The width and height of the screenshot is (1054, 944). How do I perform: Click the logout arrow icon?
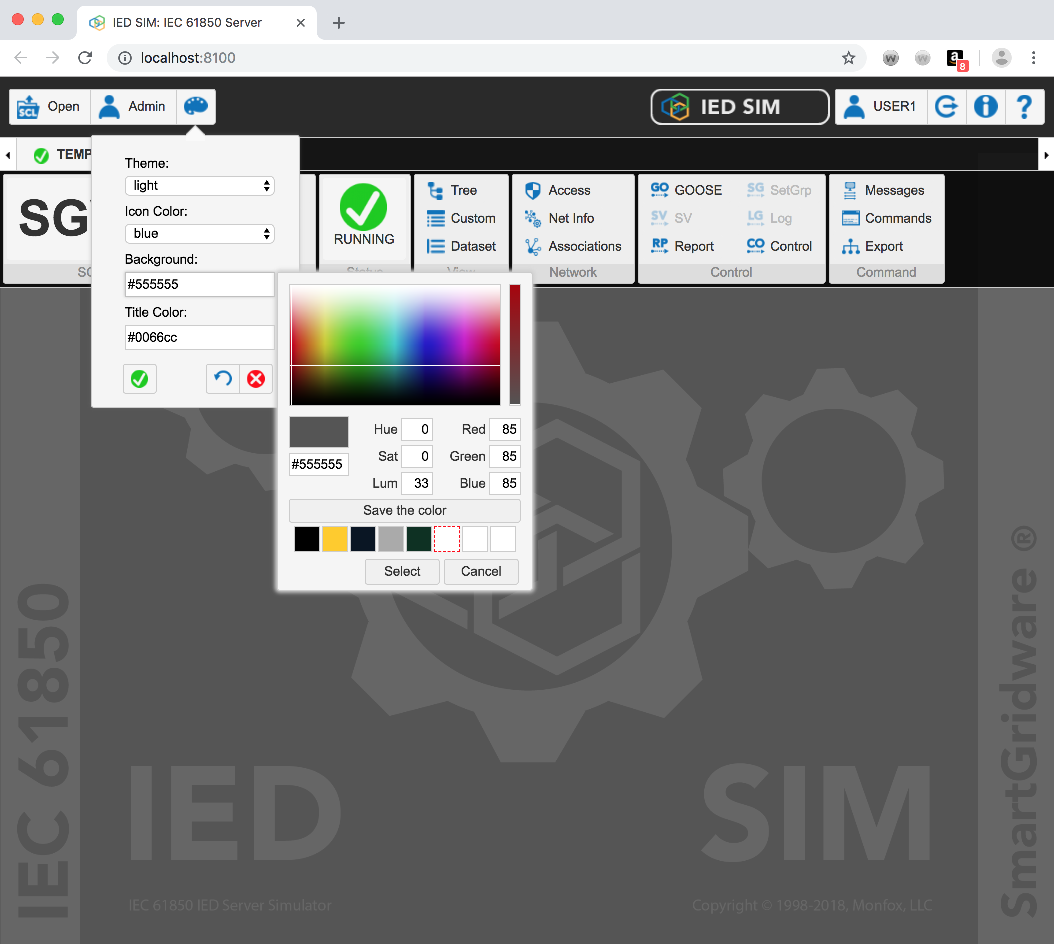coord(946,106)
